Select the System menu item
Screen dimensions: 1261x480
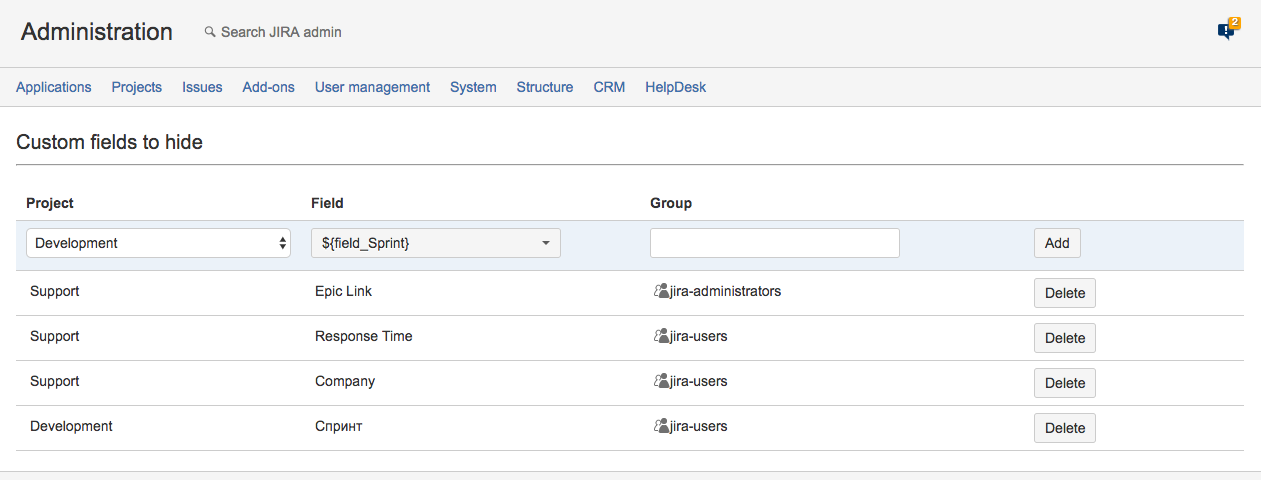(x=473, y=87)
